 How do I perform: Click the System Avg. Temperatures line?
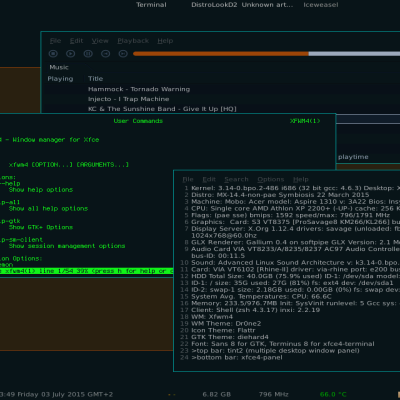pos(261,296)
